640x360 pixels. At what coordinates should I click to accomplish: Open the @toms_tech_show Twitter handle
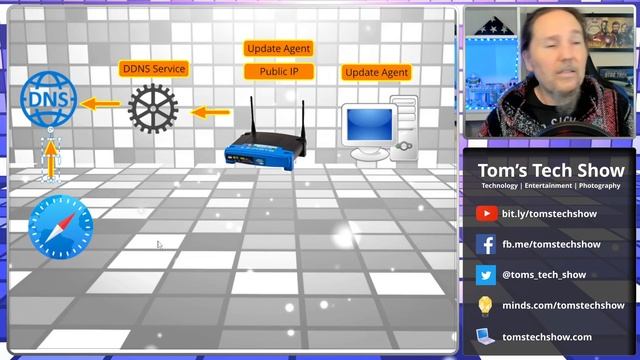tap(544, 275)
